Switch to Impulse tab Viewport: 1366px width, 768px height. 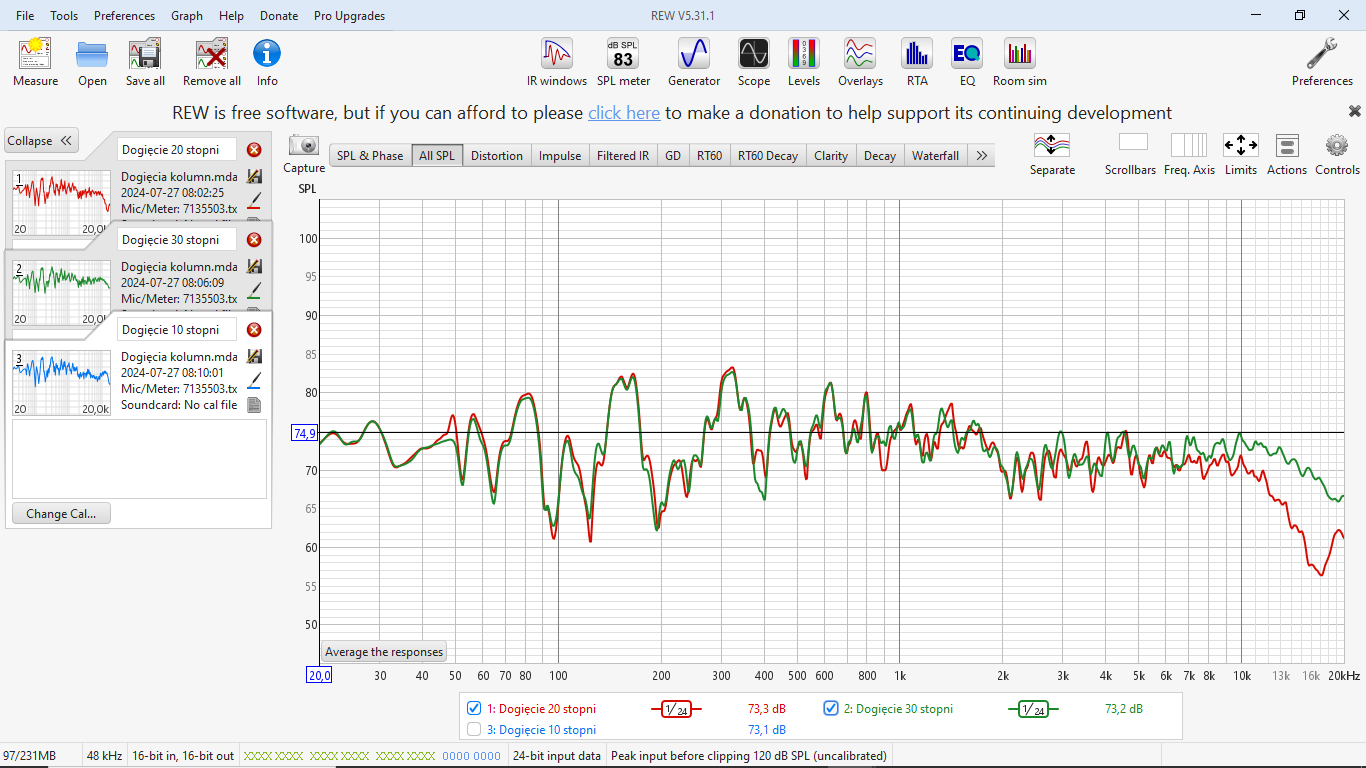pyautogui.click(x=560, y=155)
